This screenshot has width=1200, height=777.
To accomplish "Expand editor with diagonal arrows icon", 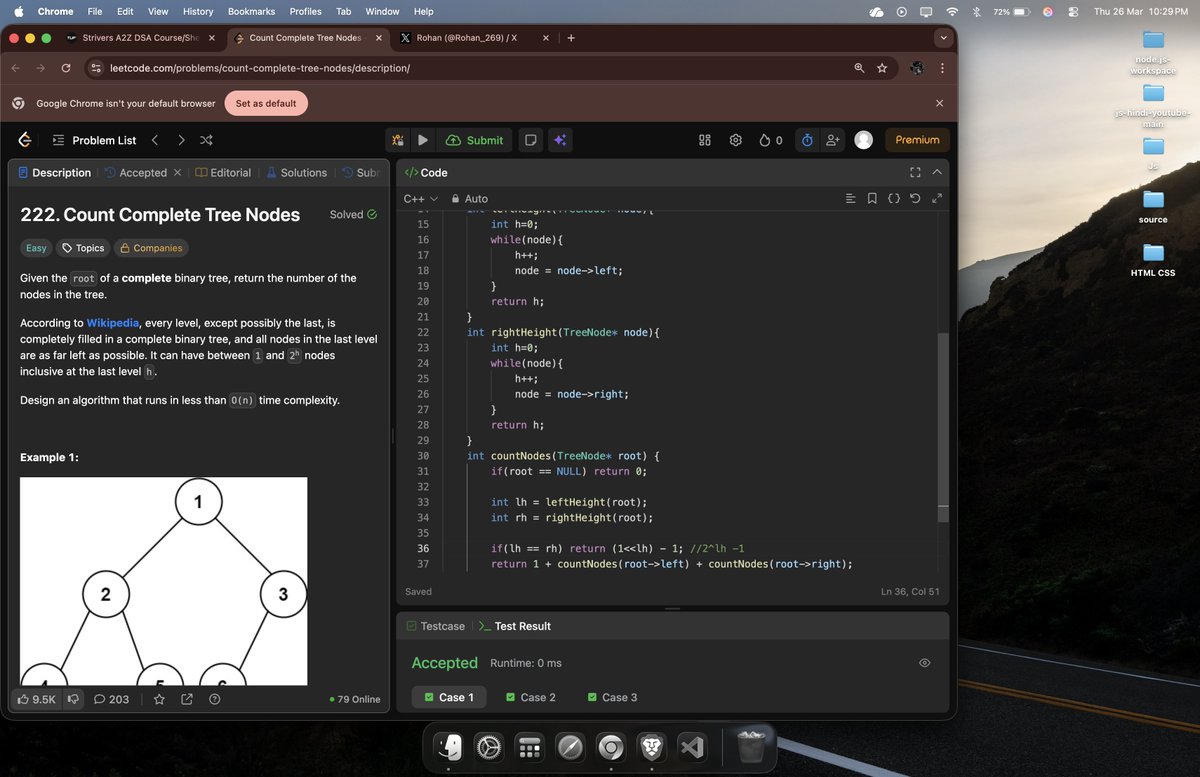I will (937, 198).
